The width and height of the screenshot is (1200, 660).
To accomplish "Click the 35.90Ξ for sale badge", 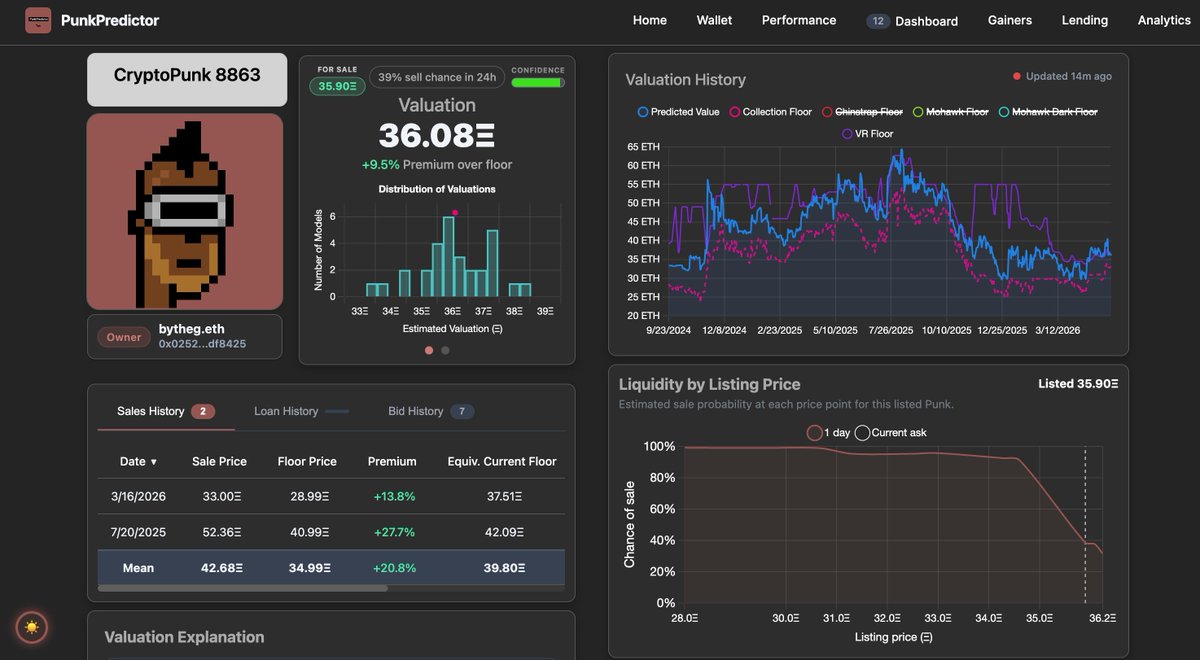I will 338,86.
